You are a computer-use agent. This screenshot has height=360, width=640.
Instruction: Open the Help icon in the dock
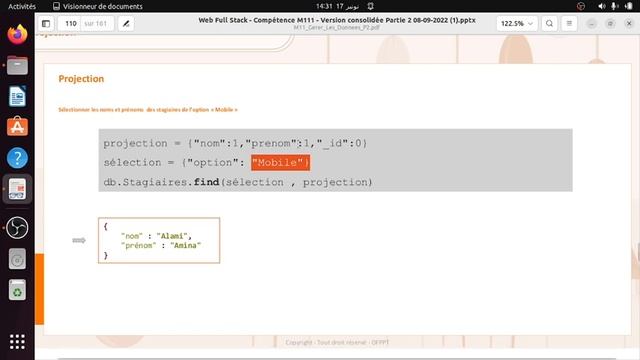click(17, 158)
